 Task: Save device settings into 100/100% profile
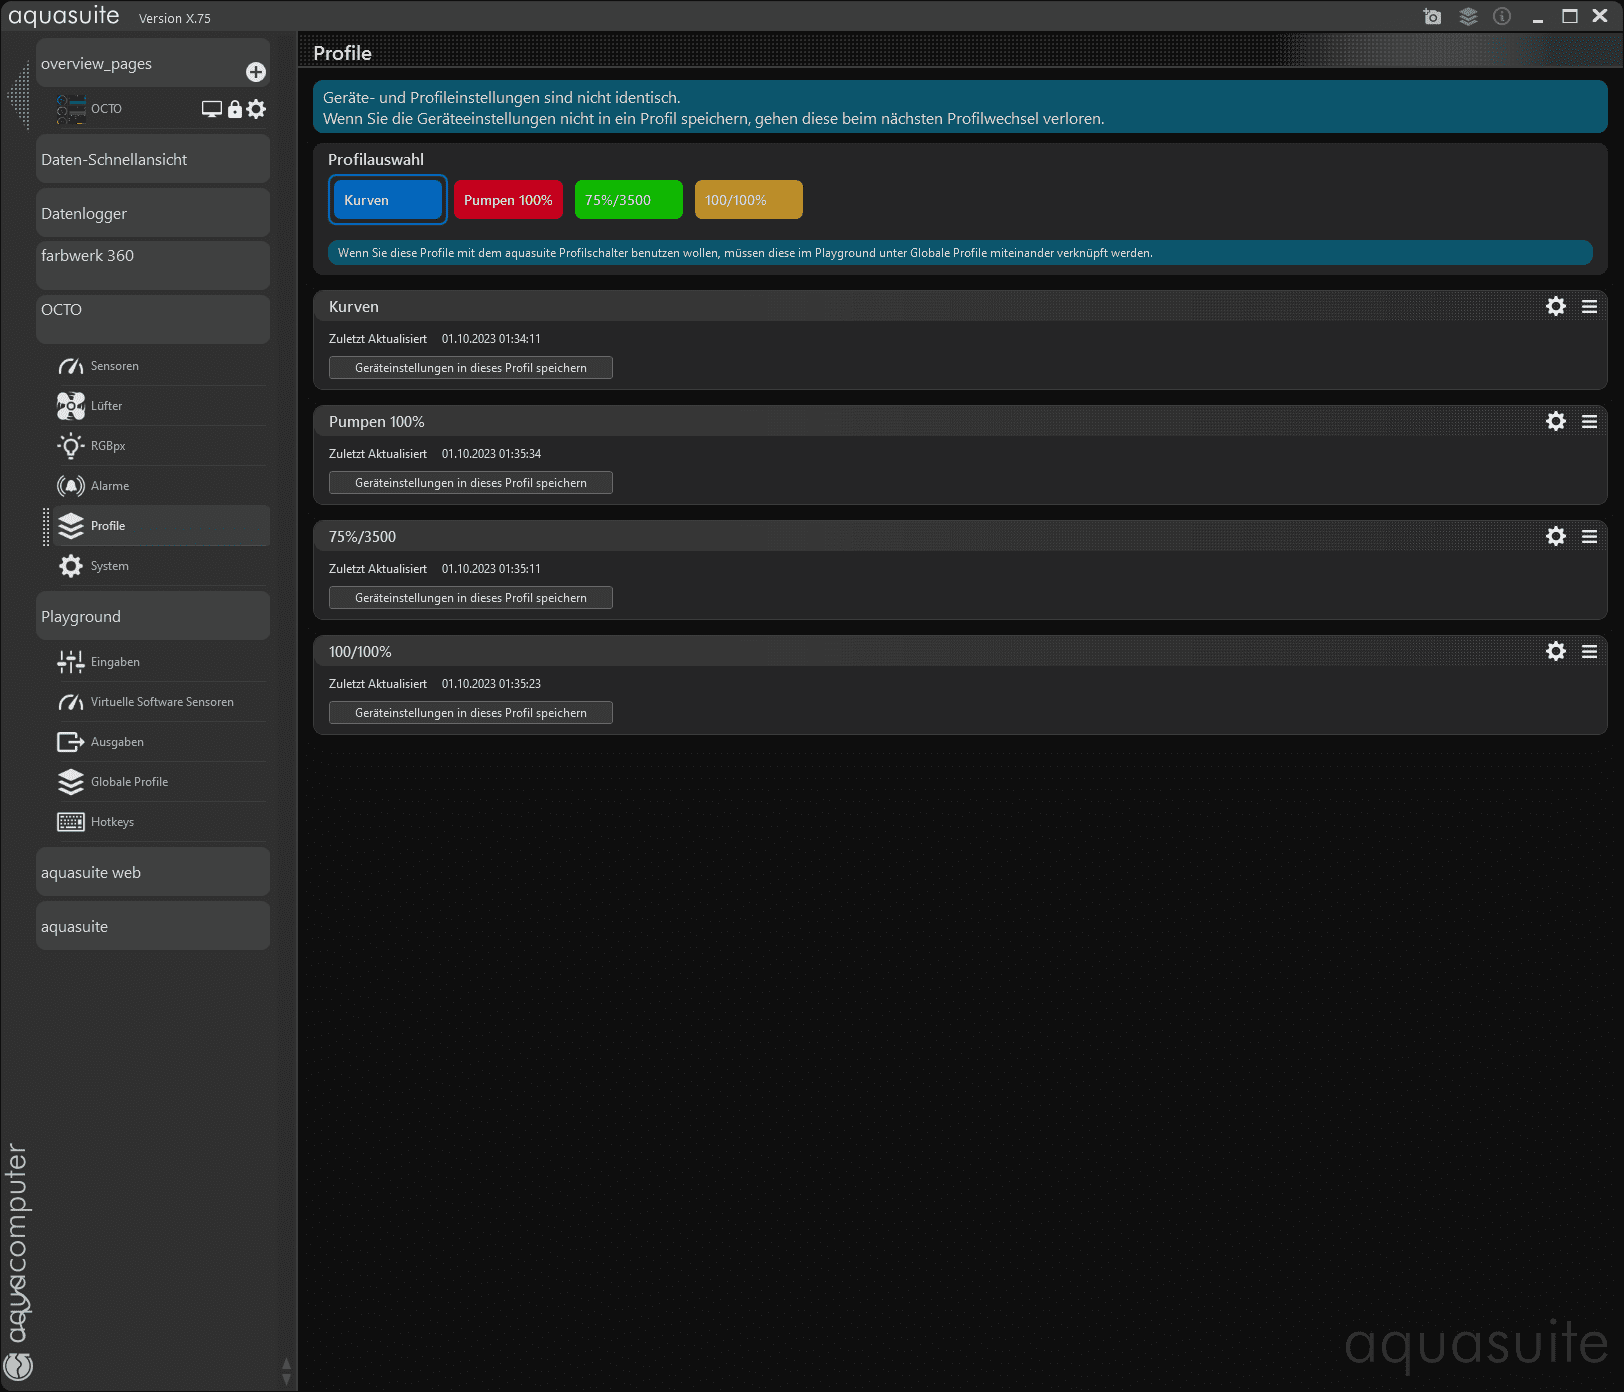[471, 713]
